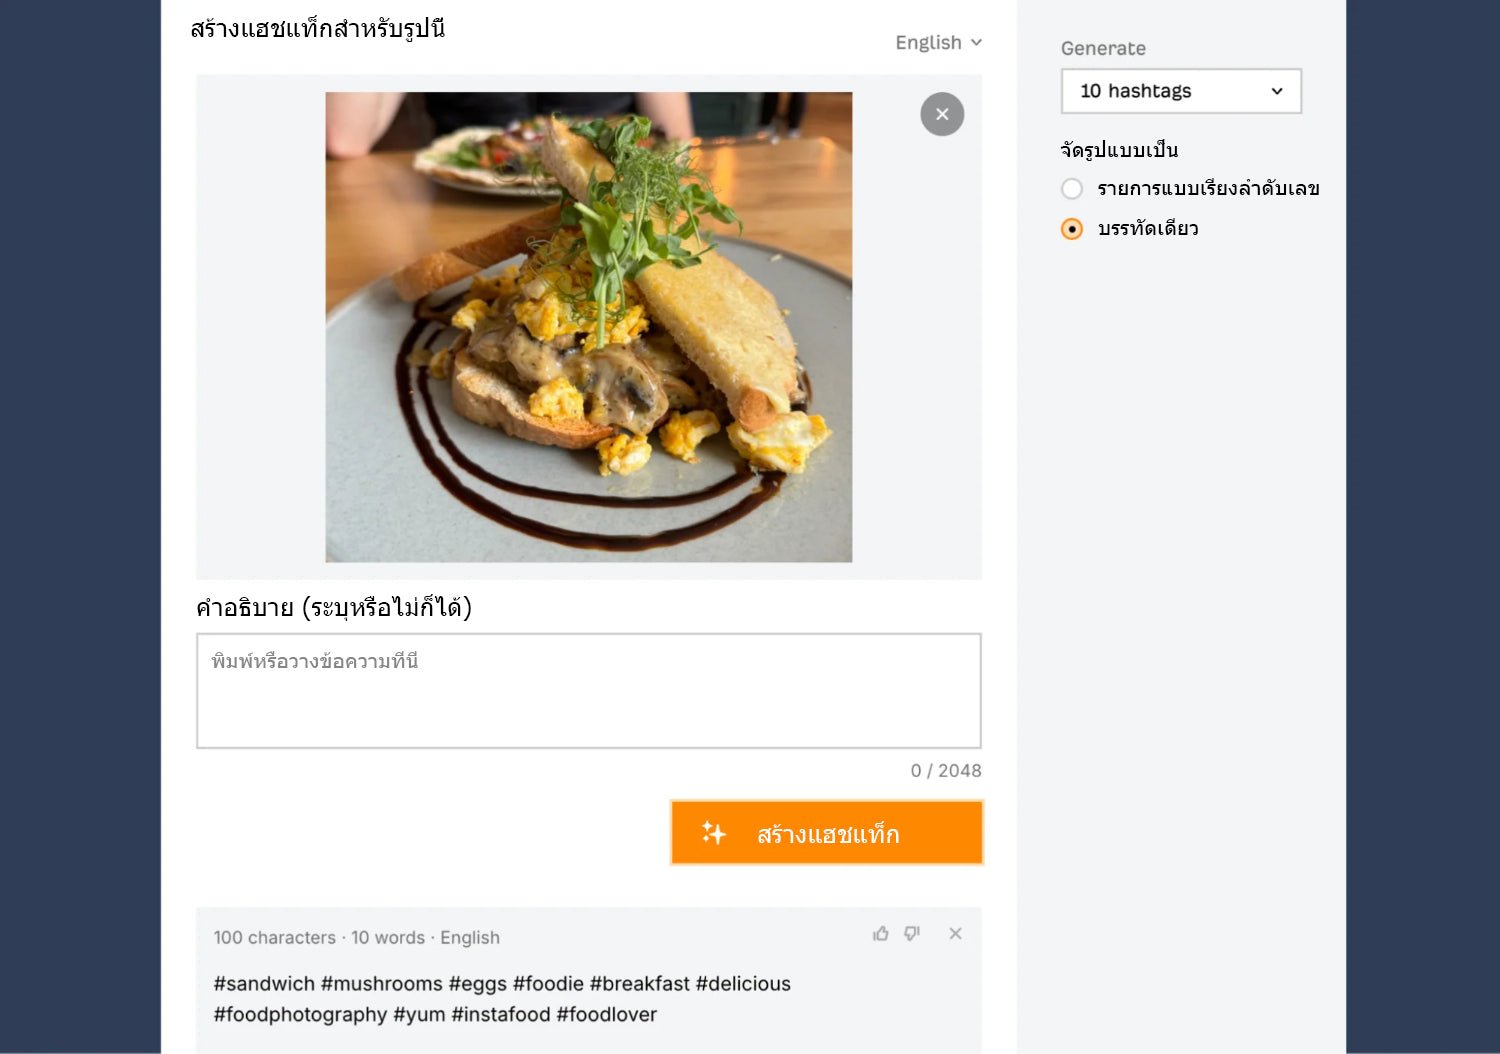1500x1054 pixels.
Task: Click the บรรทัดเดียว option label
Action: (1148, 229)
